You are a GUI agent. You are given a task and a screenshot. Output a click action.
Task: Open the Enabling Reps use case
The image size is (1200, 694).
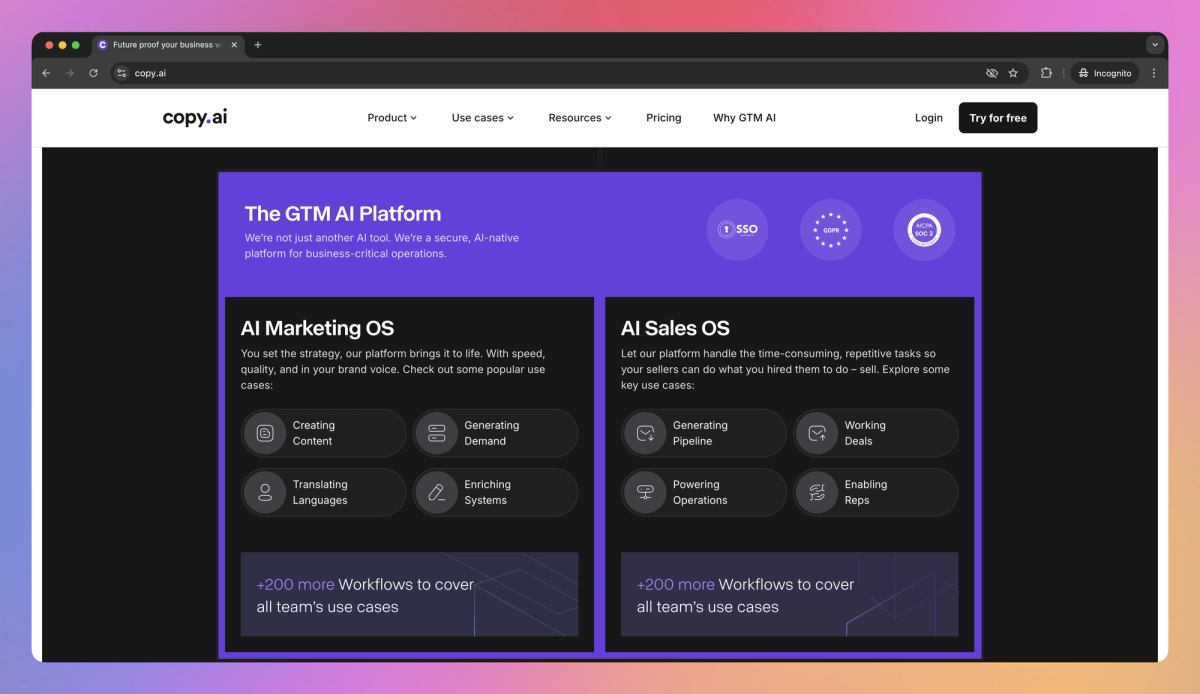pyautogui.click(x=876, y=492)
